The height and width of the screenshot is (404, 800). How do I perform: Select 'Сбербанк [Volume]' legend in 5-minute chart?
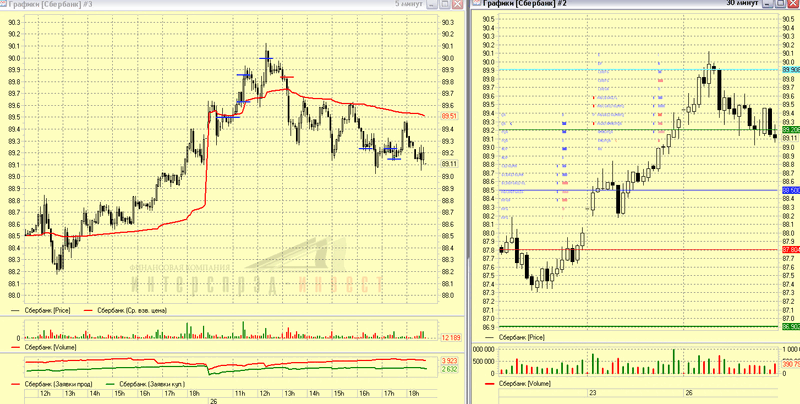(x=51, y=347)
